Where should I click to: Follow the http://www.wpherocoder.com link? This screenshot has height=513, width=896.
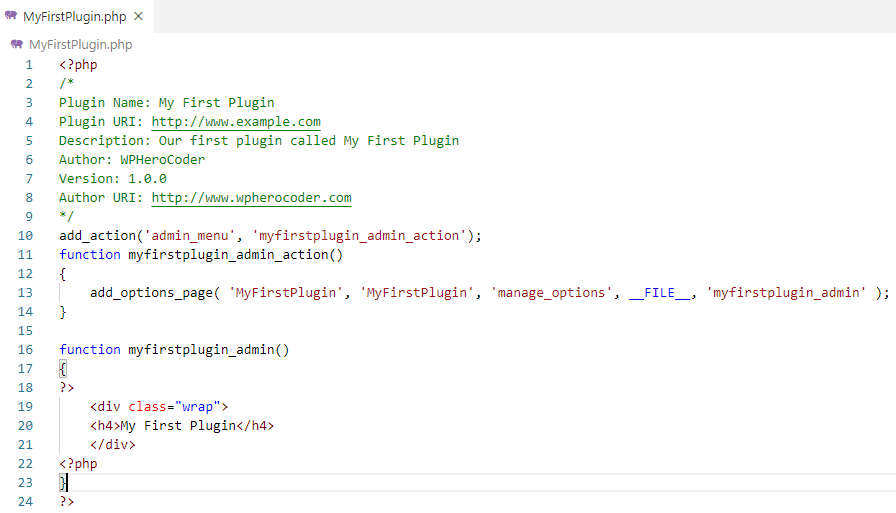point(251,198)
